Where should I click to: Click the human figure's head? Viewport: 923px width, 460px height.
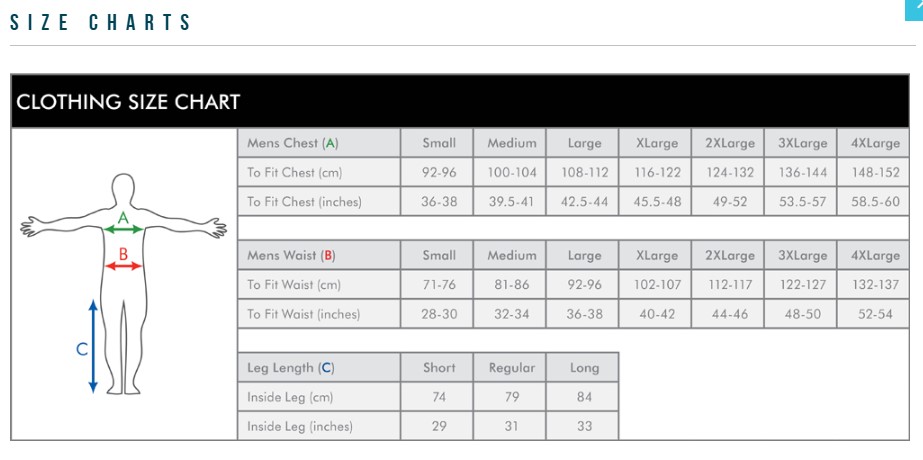pos(123,189)
